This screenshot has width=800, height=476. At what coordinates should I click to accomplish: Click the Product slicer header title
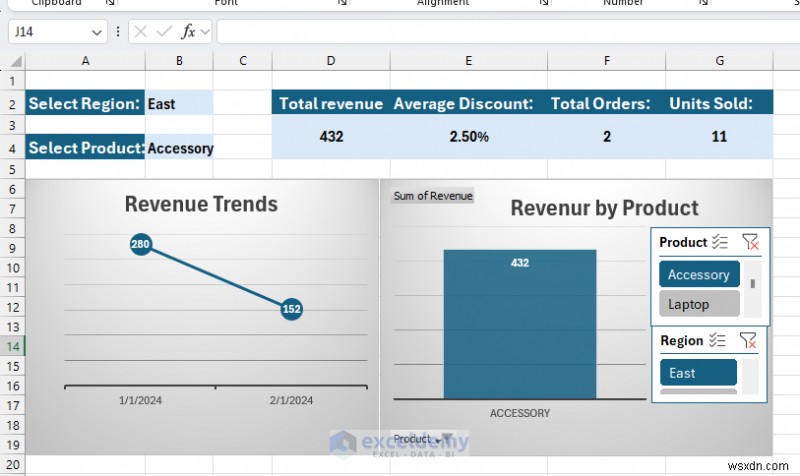(x=683, y=242)
